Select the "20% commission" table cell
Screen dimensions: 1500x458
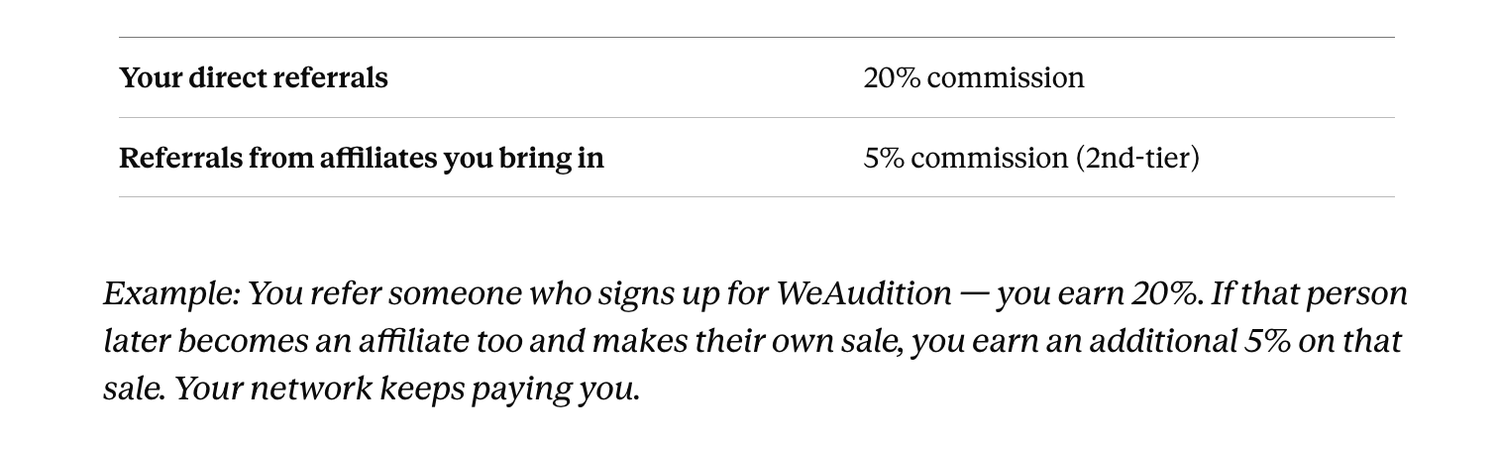pyautogui.click(x=974, y=78)
